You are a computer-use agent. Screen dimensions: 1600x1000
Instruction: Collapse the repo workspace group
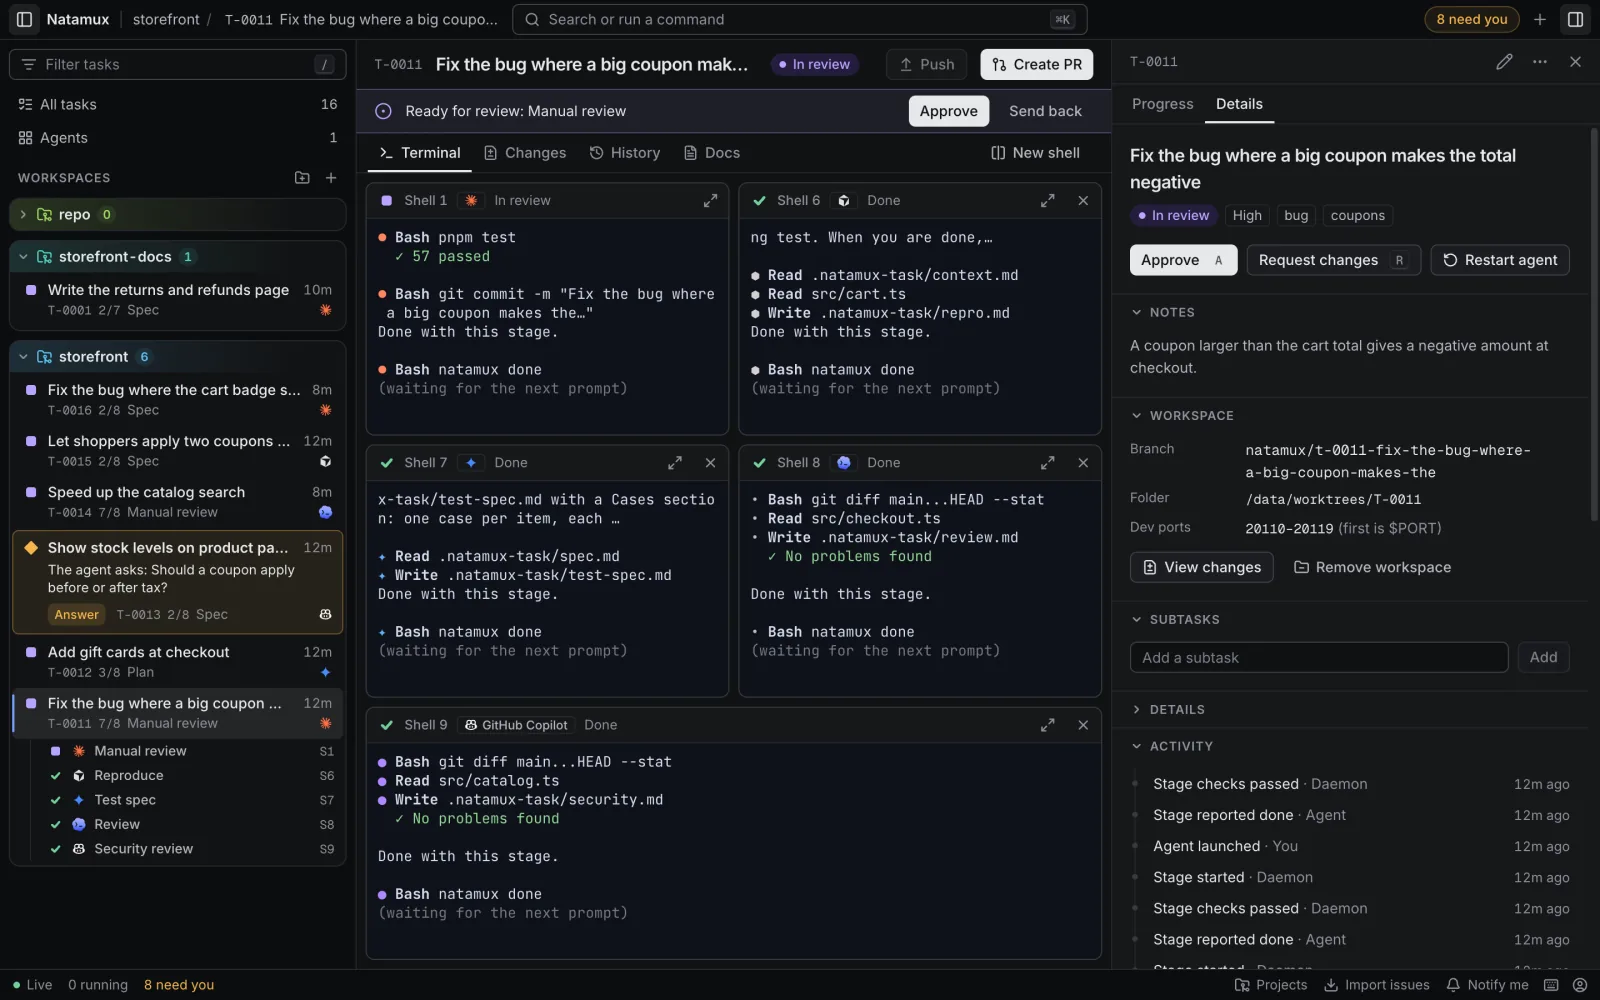click(x=23, y=215)
